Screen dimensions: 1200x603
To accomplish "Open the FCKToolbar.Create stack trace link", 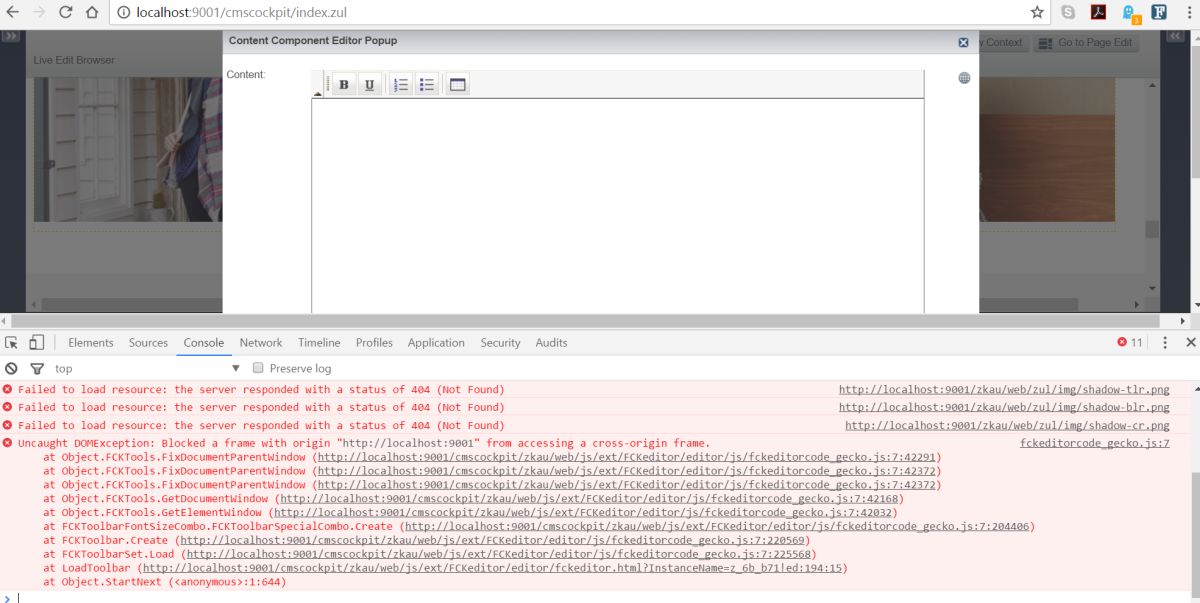I will click(x=491, y=541).
